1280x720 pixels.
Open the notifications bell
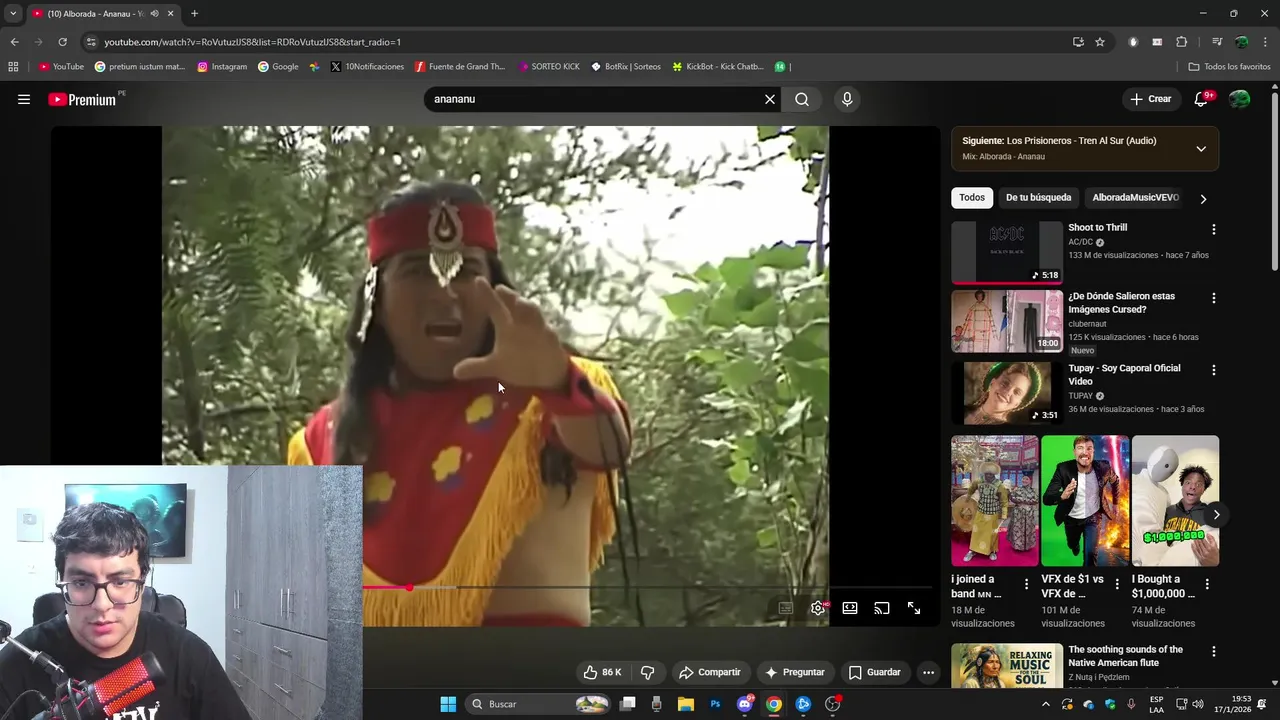click(x=1202, y=99)
